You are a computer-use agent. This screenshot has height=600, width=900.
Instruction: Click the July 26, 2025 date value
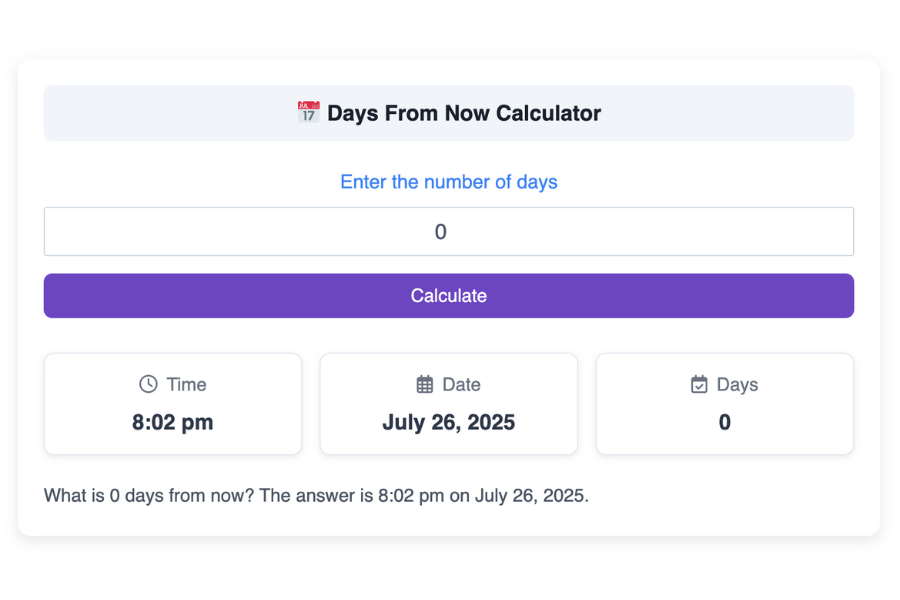point(448,422)
